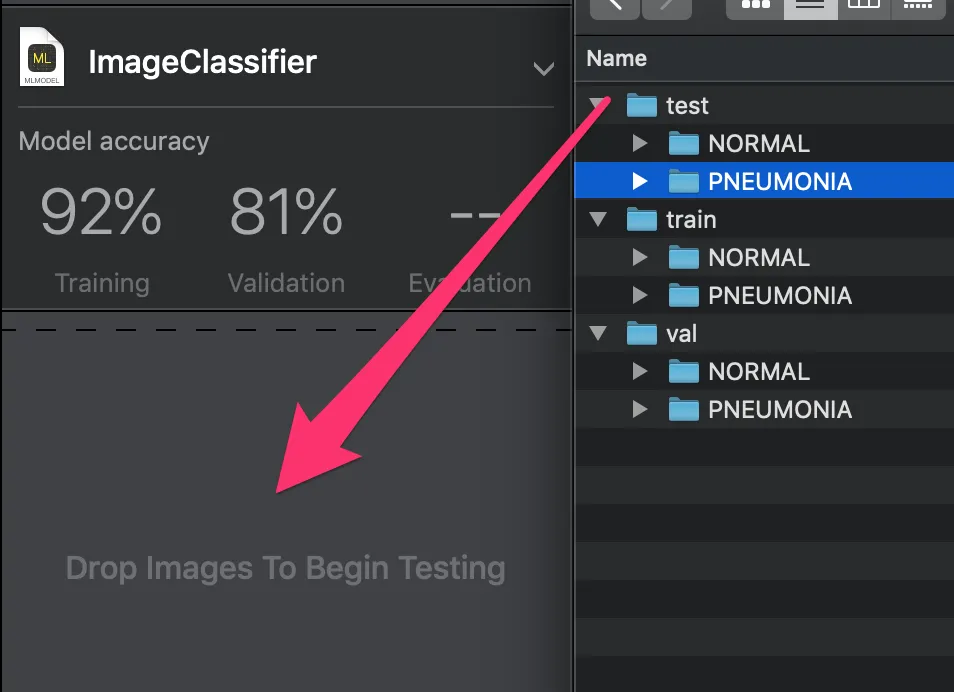Collapse the val folder disclosure triangle
This screenshot has width=954, height=692.
click(599, 333)
